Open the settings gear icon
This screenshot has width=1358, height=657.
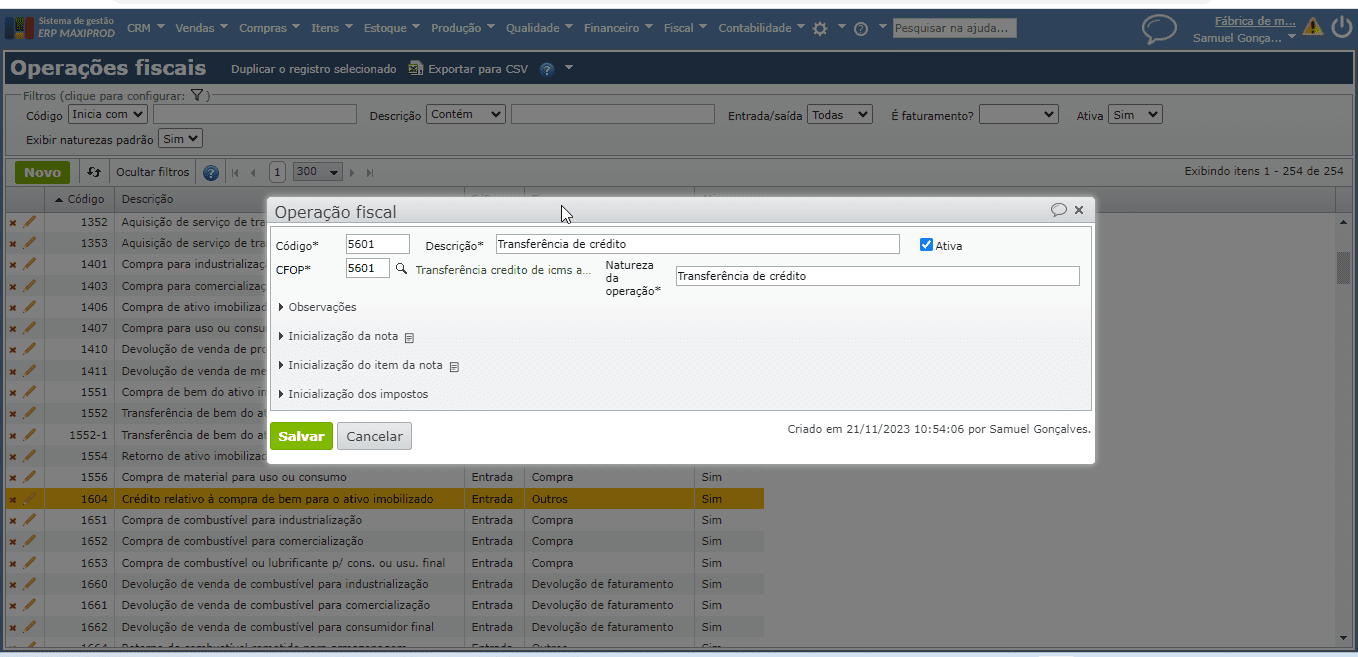820,29
